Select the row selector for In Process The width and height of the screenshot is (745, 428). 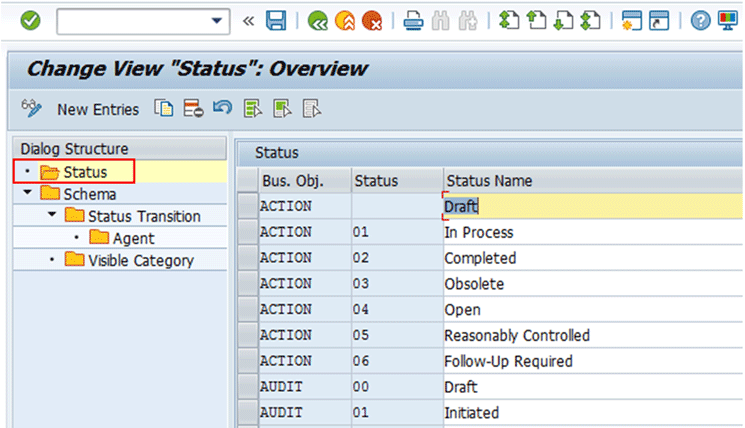tap(246, 232)
